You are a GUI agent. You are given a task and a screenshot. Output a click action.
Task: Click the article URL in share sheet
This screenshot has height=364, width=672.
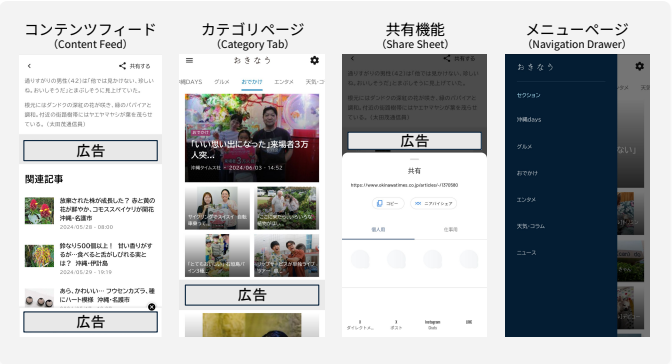[404, 185]
